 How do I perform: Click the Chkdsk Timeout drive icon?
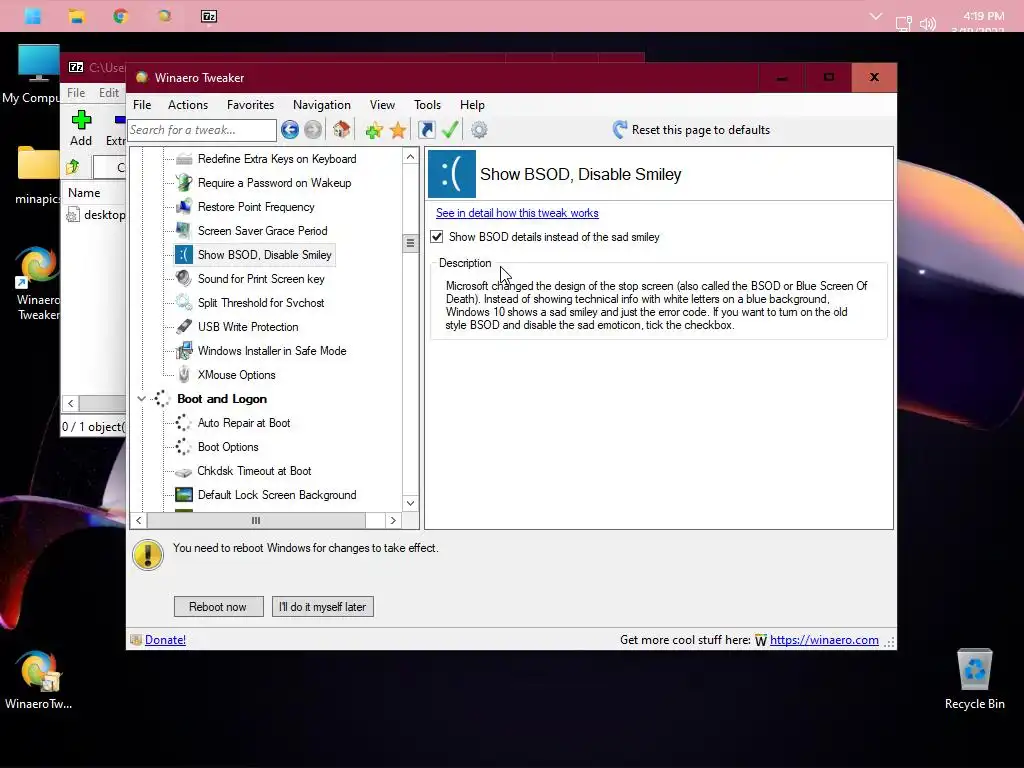pos(184,472)
